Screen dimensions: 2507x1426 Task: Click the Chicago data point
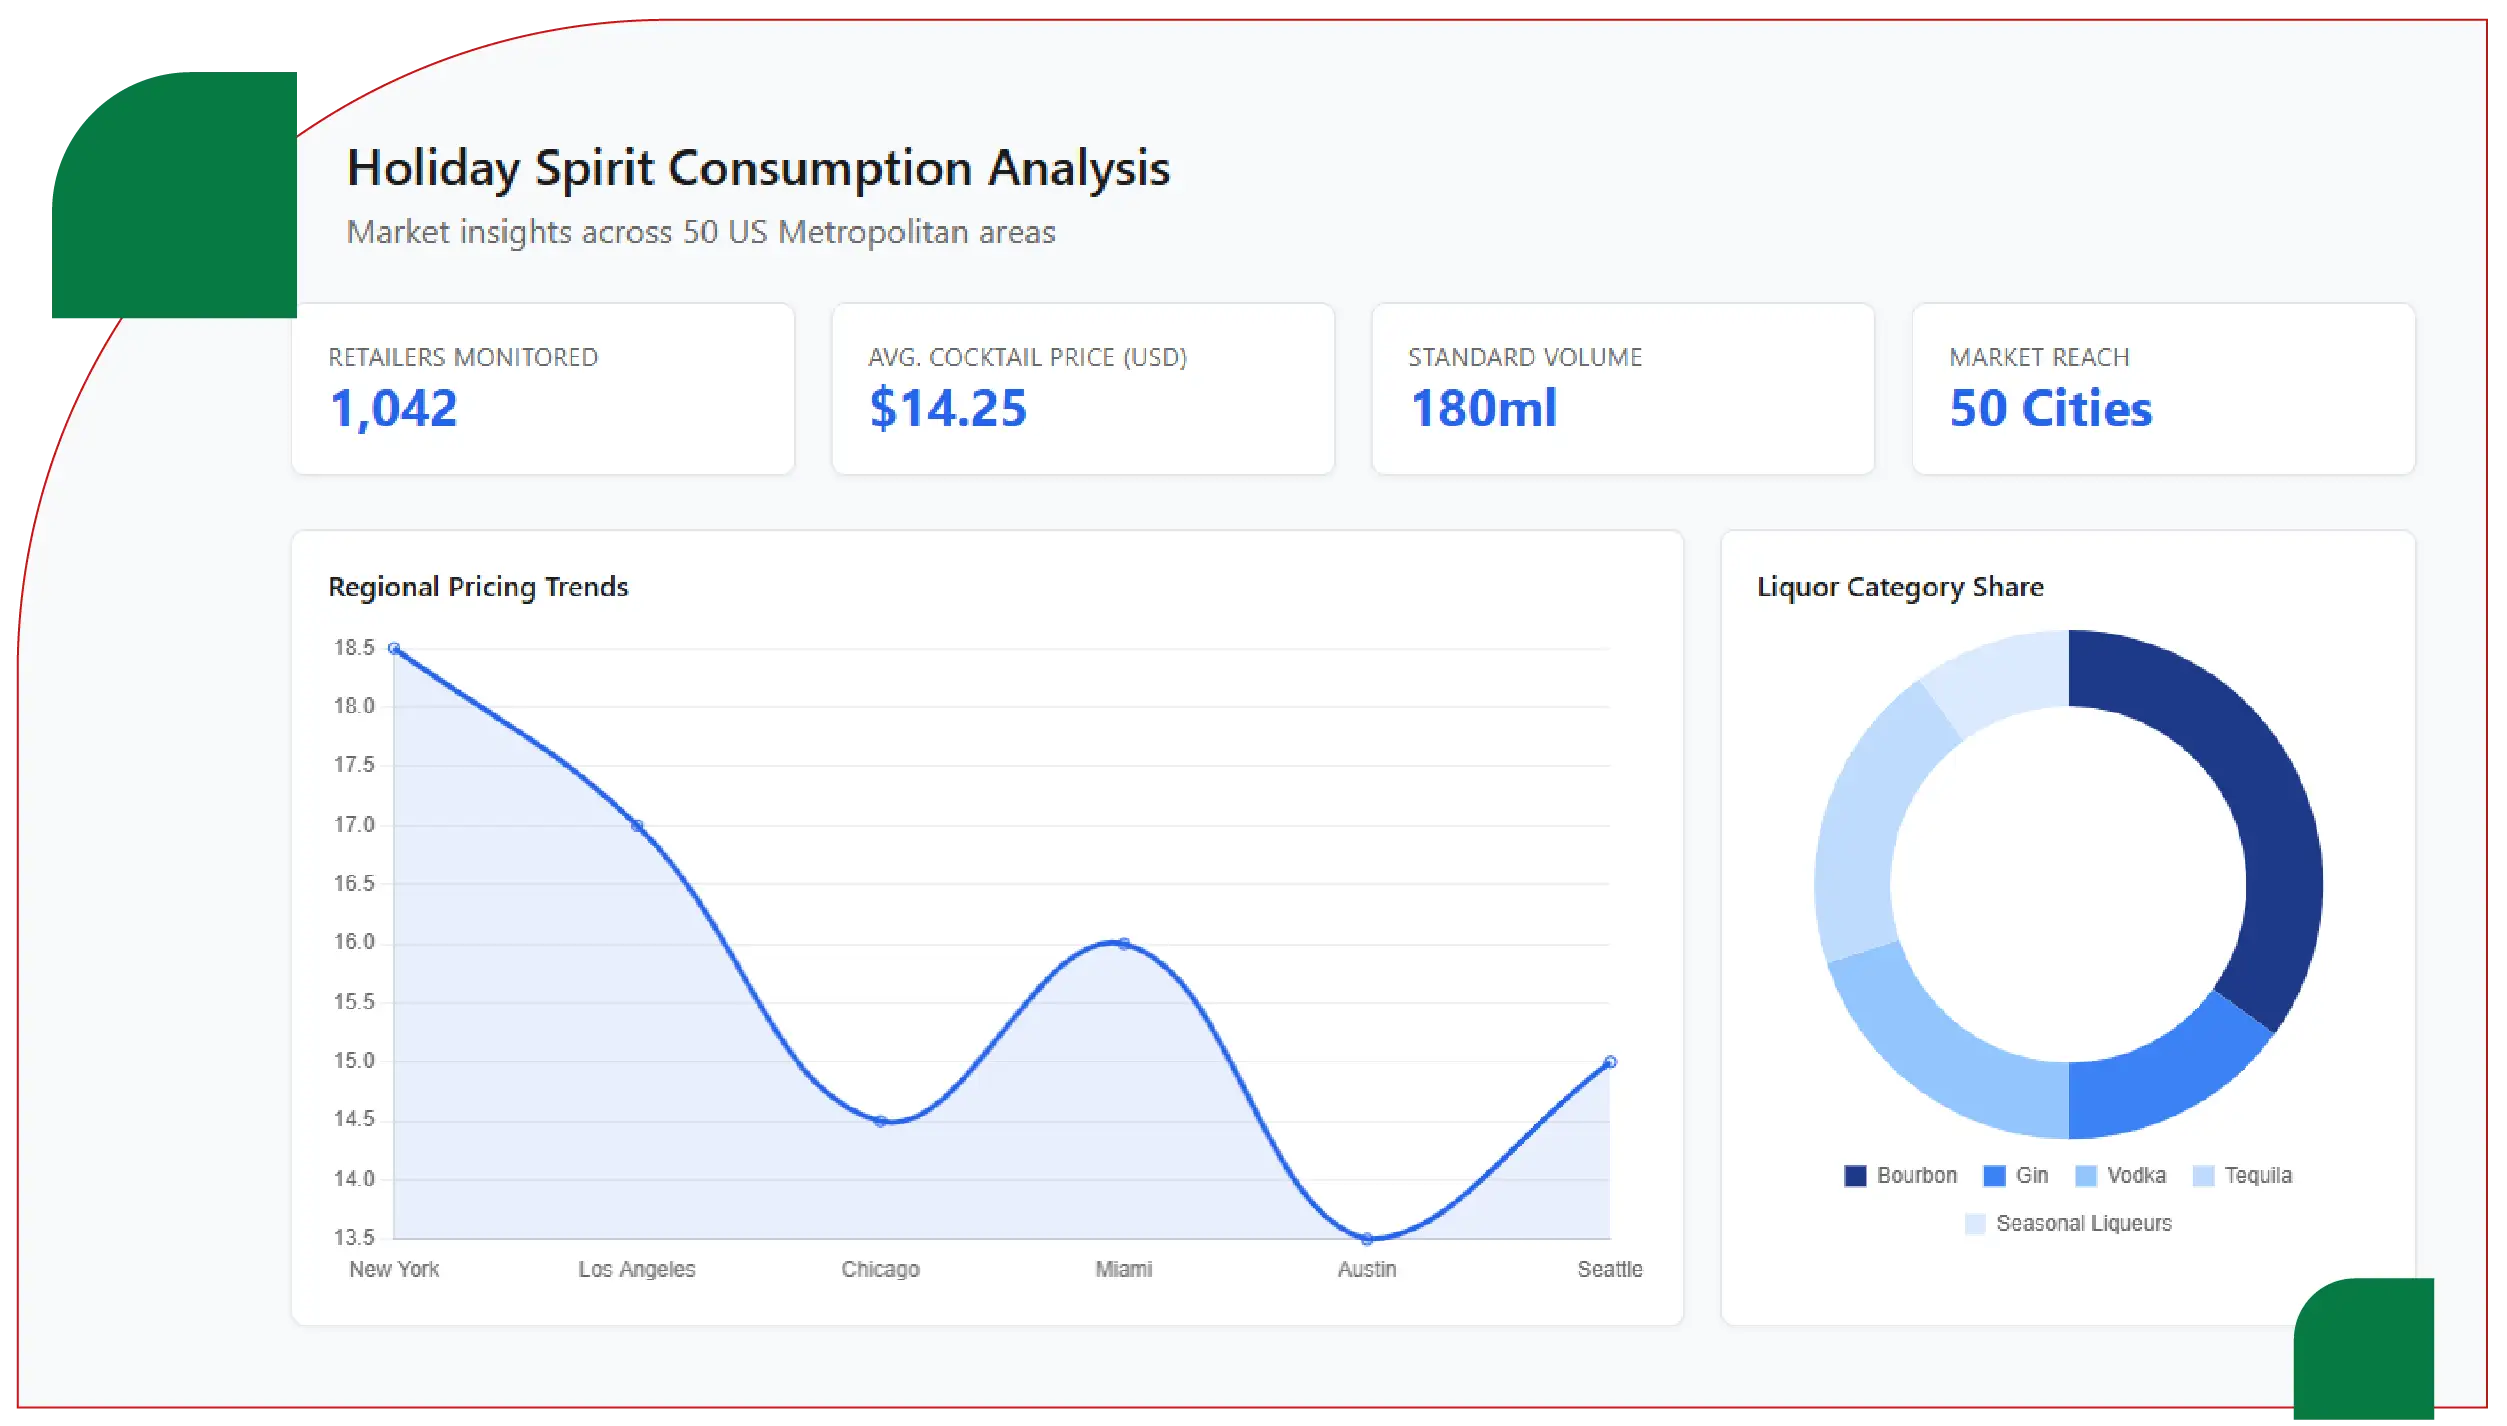click(880, 1121)
